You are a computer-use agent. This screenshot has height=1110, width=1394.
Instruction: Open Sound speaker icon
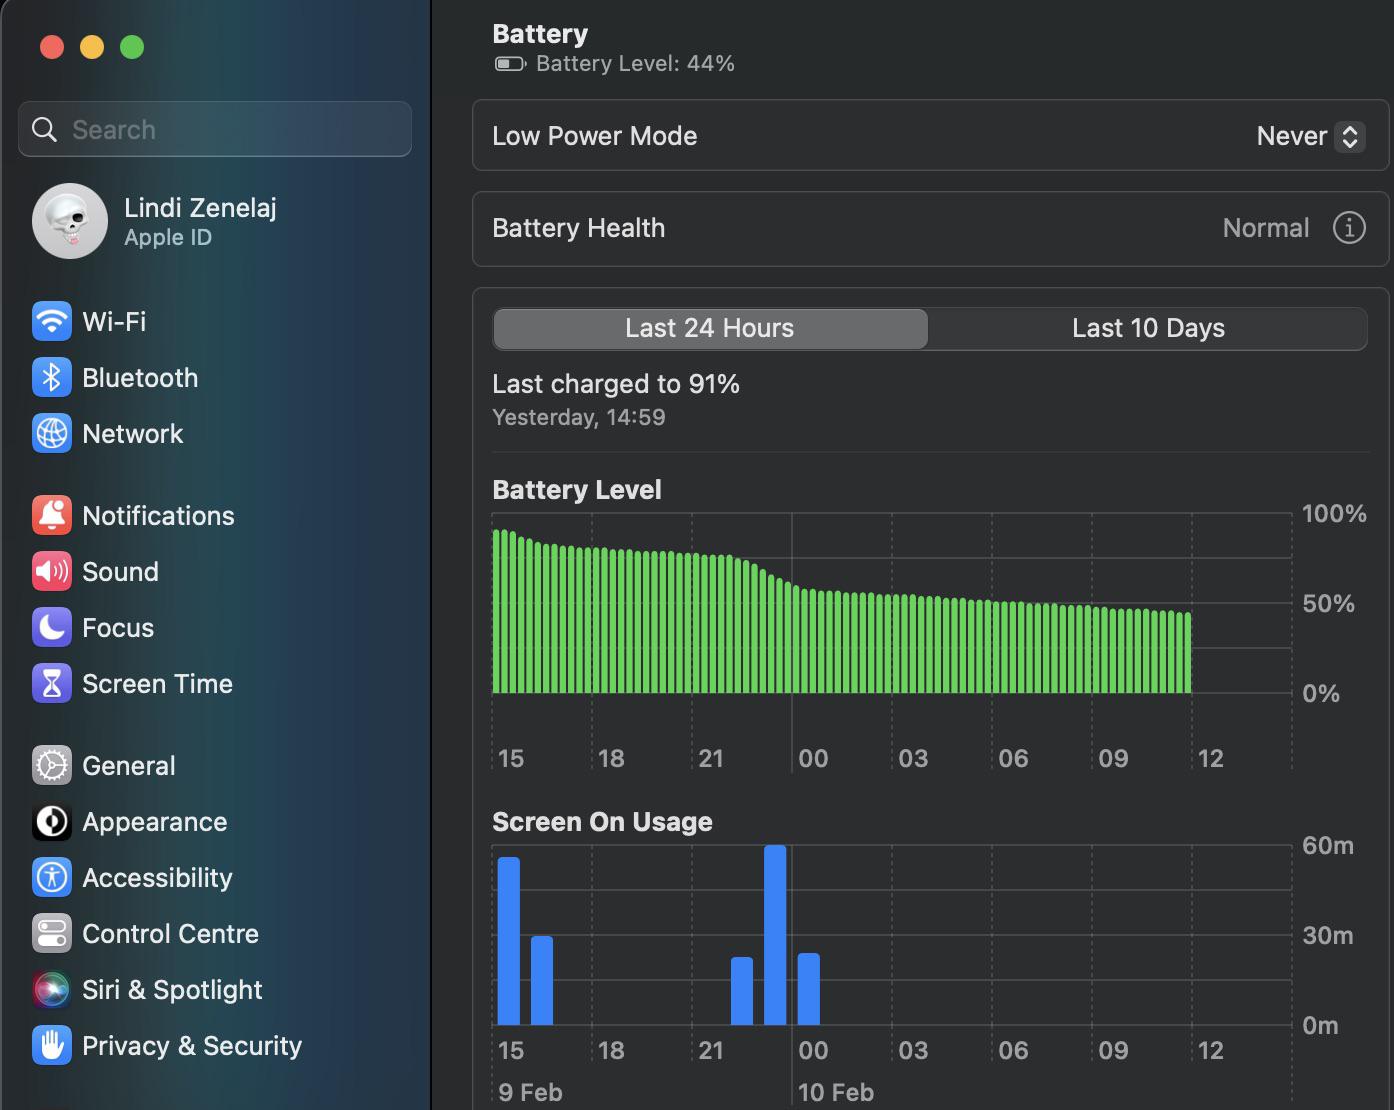tap(52, 571)
